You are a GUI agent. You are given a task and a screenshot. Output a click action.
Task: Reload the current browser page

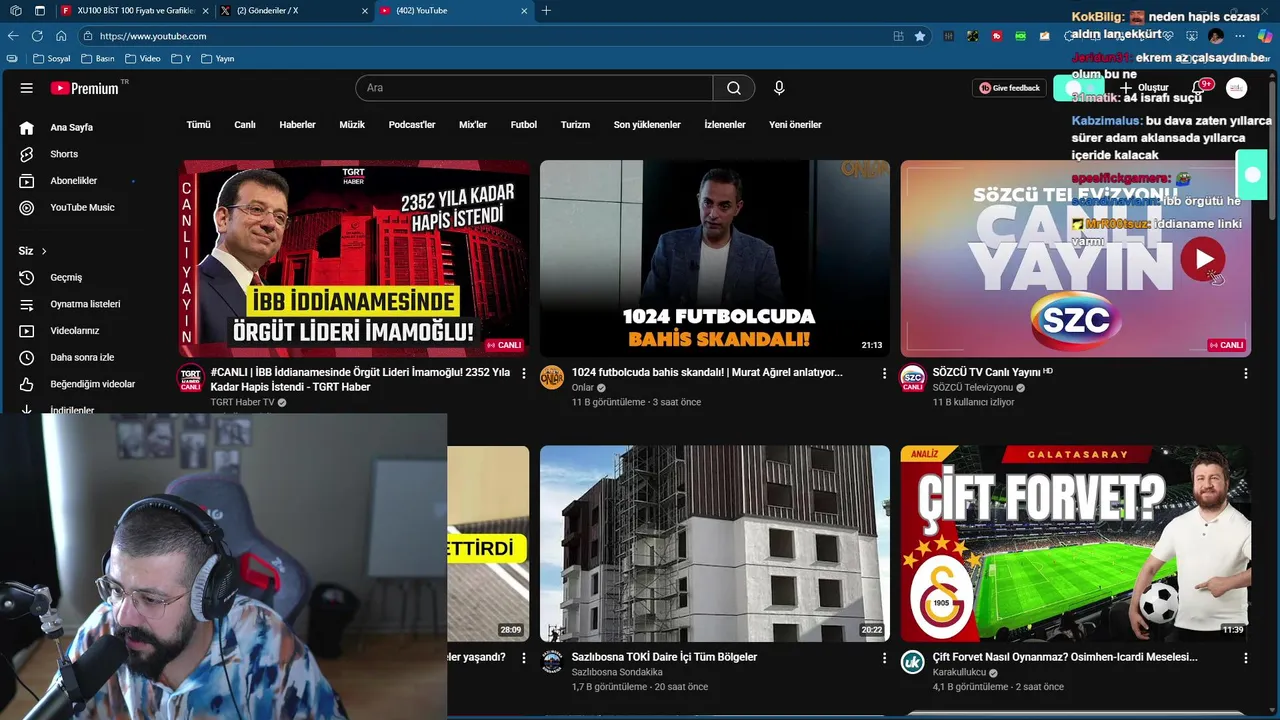[37, 36]
